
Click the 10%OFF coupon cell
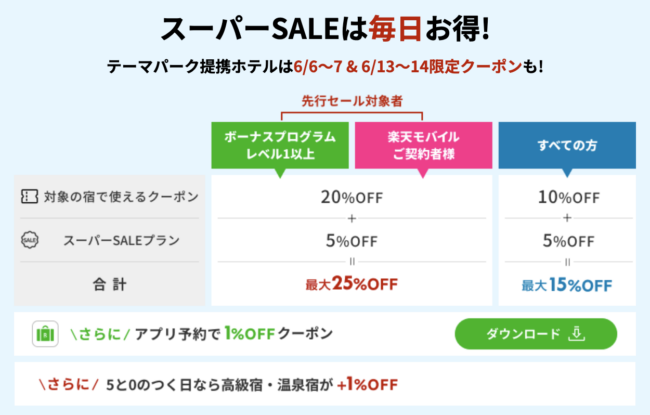[x=568, y=197]
